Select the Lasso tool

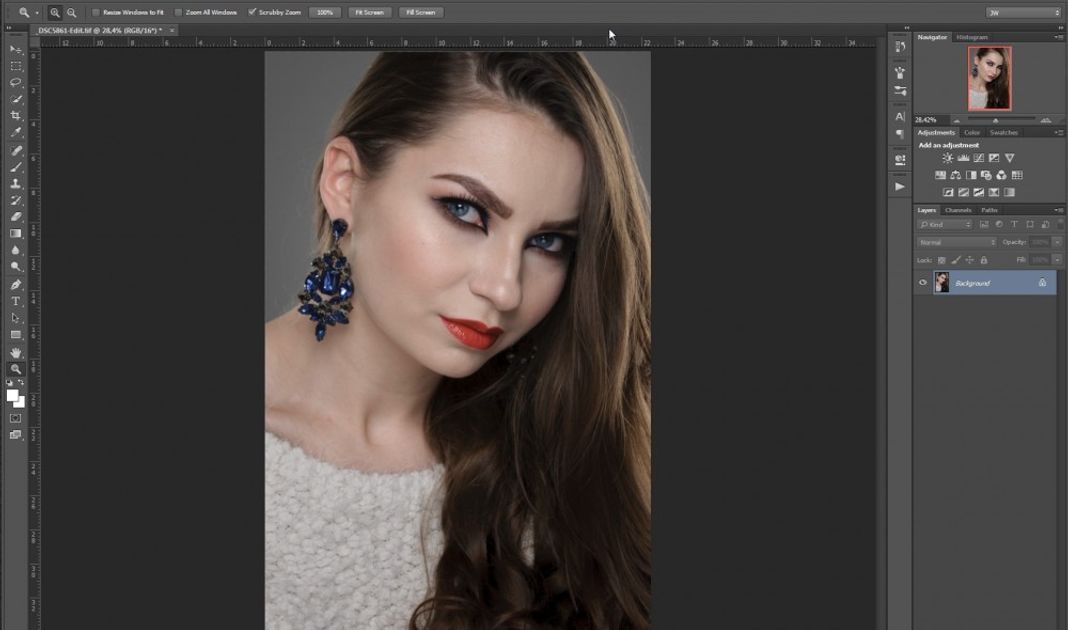(16, 82)
